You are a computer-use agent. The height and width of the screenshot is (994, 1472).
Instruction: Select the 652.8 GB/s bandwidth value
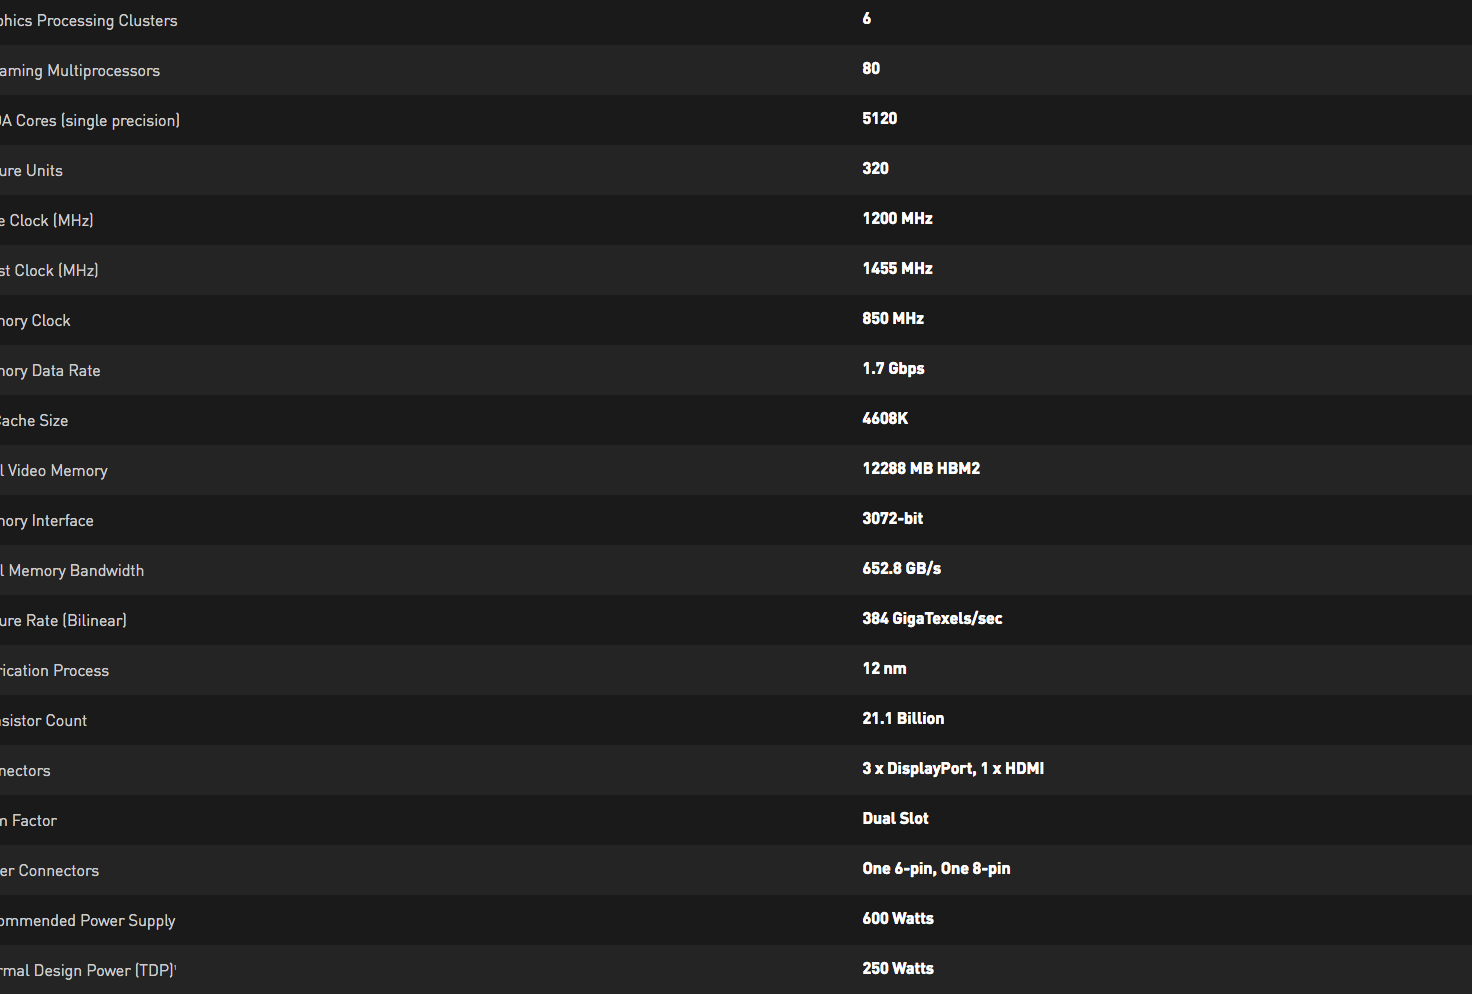[x=901, y=569]
